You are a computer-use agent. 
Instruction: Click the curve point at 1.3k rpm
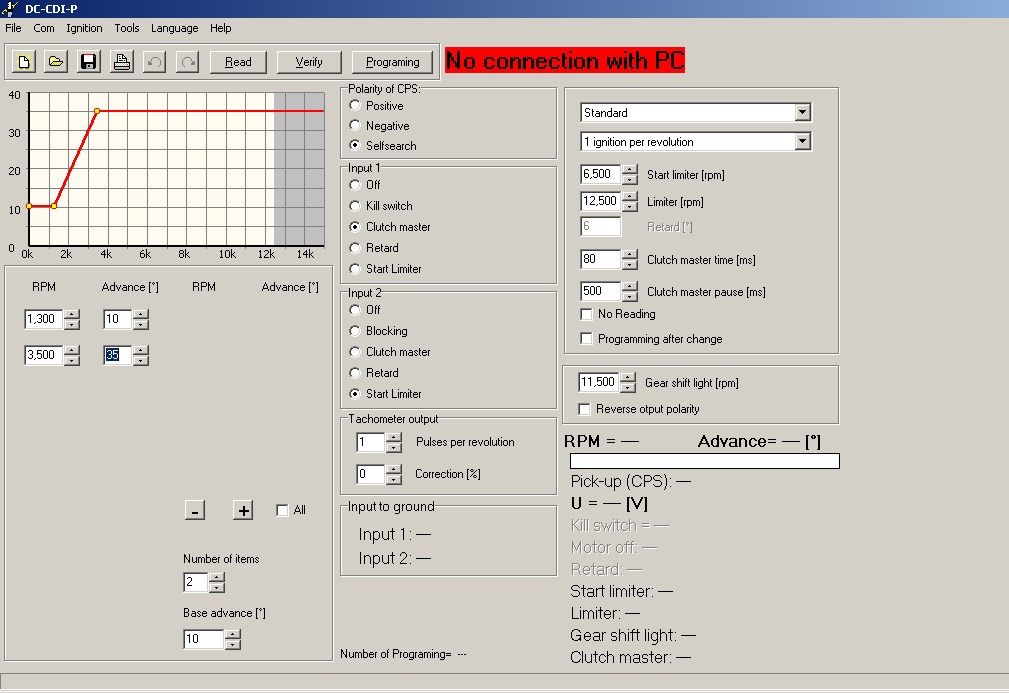[54, 206]
